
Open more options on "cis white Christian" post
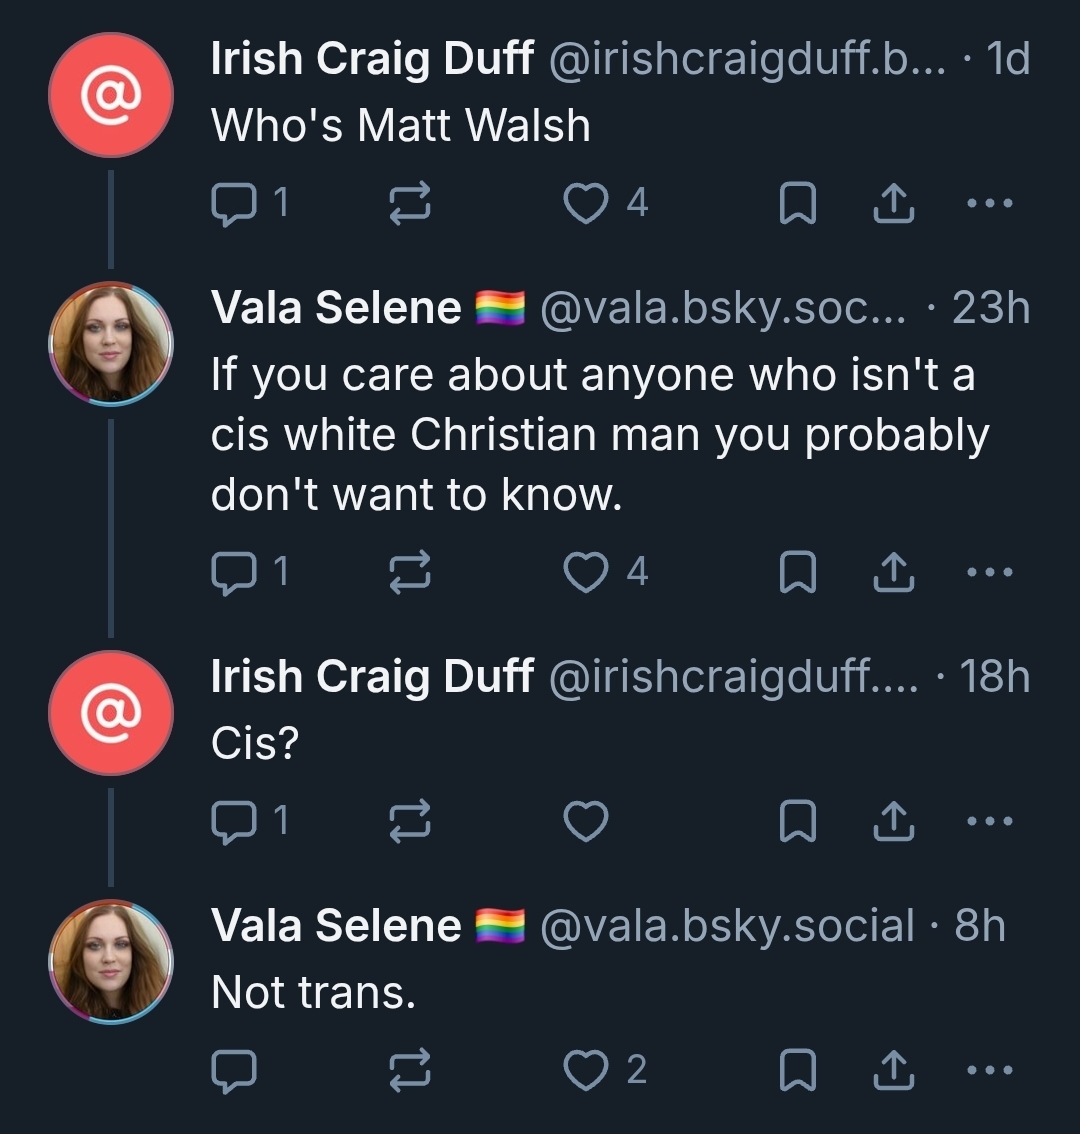[990, 573]
